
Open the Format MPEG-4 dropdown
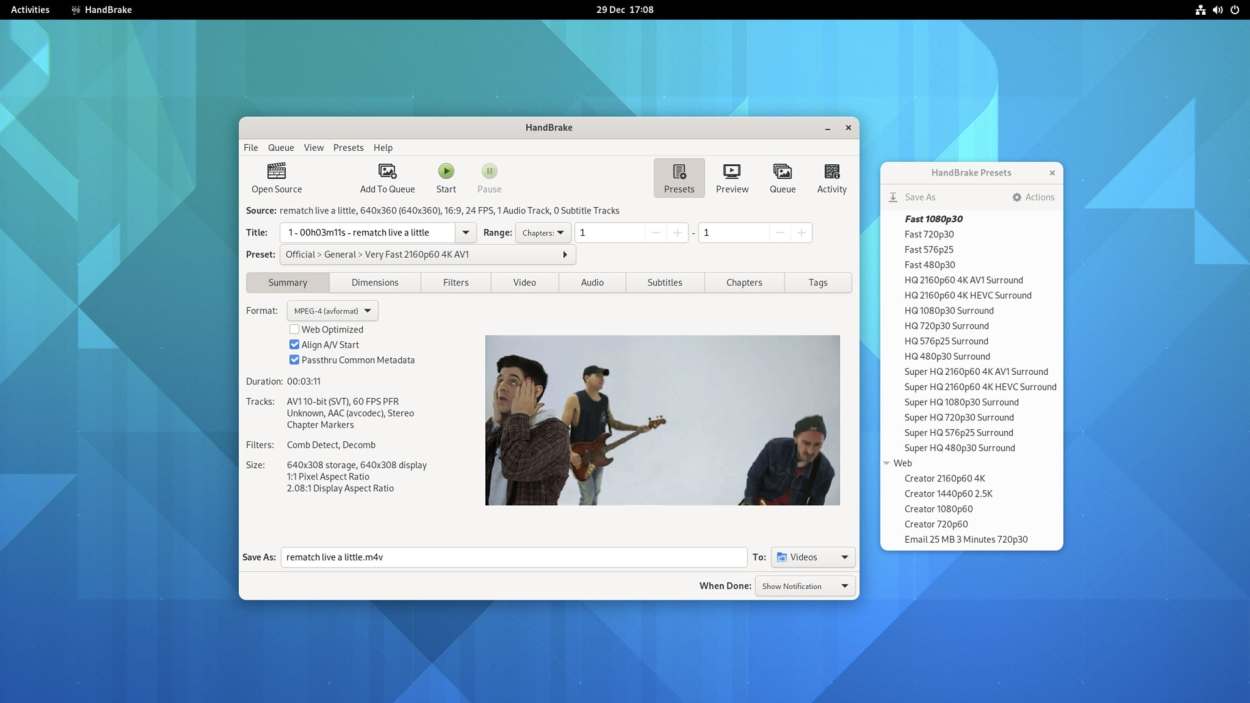click(332, 311)
